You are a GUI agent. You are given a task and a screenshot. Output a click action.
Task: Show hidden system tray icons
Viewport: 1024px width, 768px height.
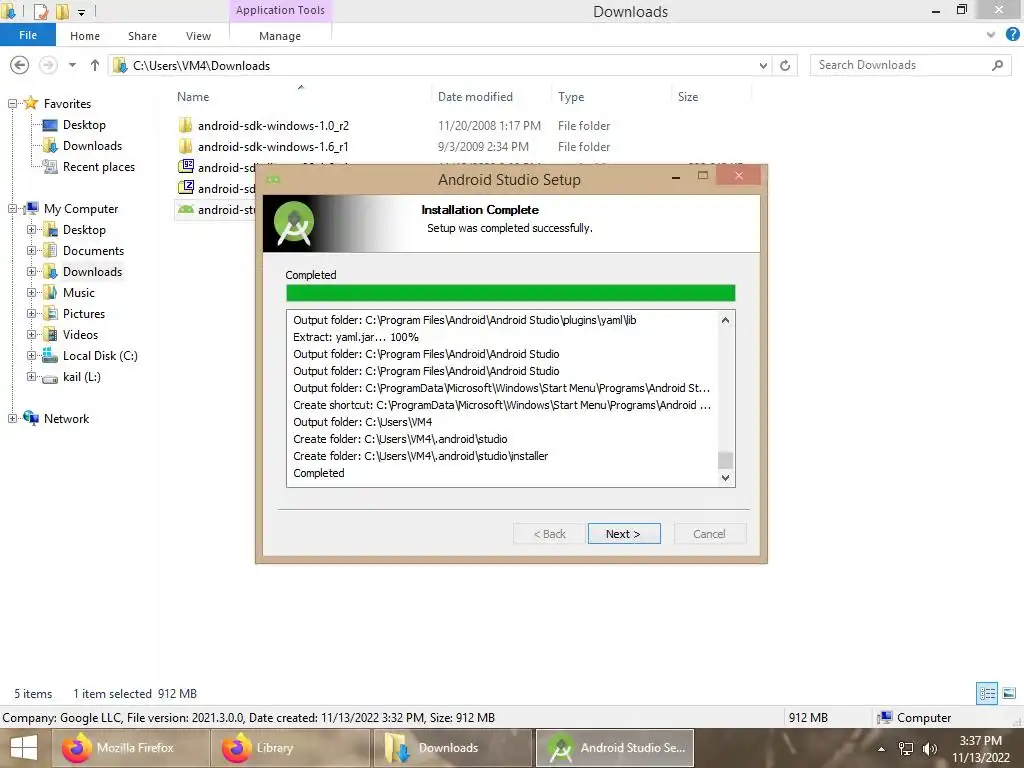[882, 749]
